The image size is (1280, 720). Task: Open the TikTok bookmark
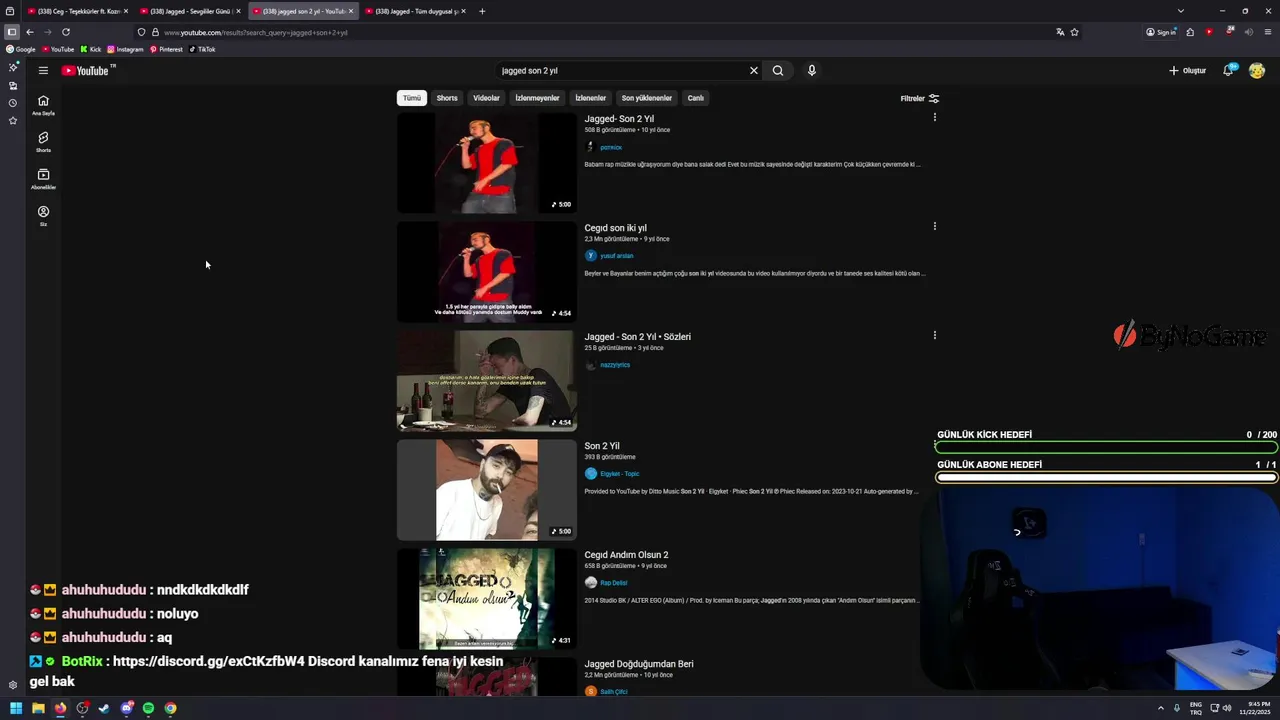tap(202, 49)
